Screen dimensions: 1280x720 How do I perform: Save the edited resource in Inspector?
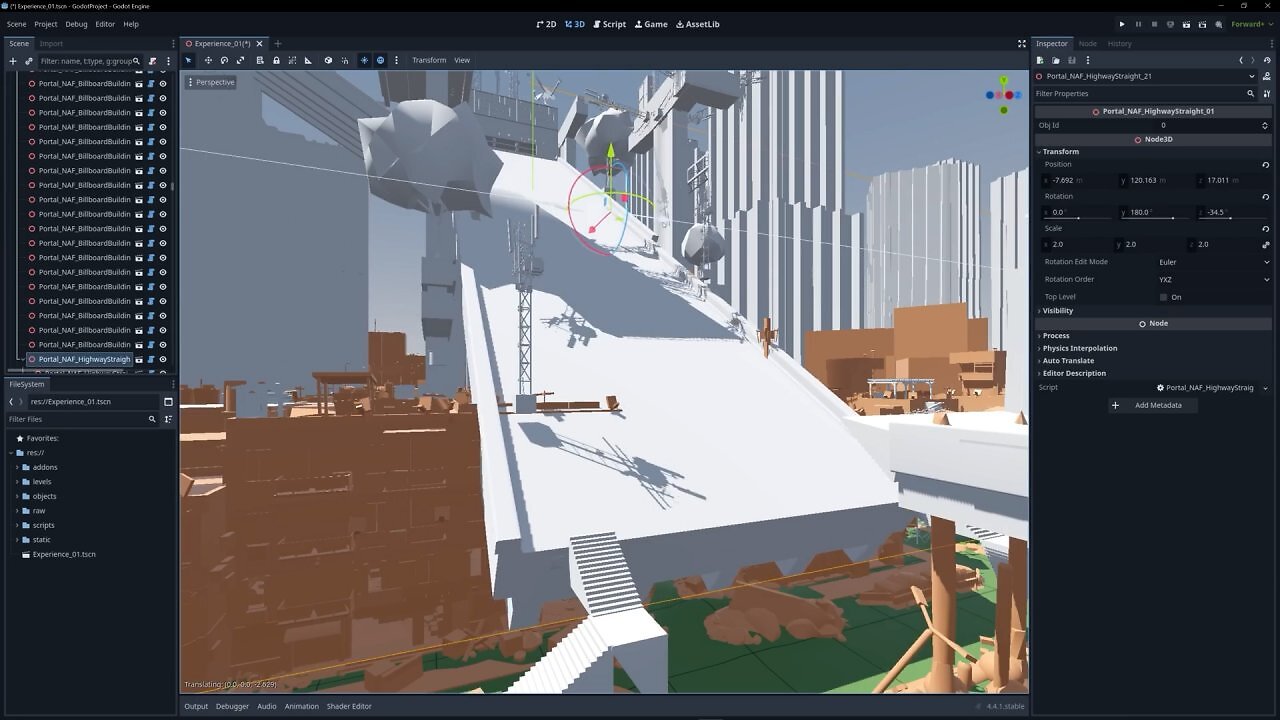pos(1072,60)
